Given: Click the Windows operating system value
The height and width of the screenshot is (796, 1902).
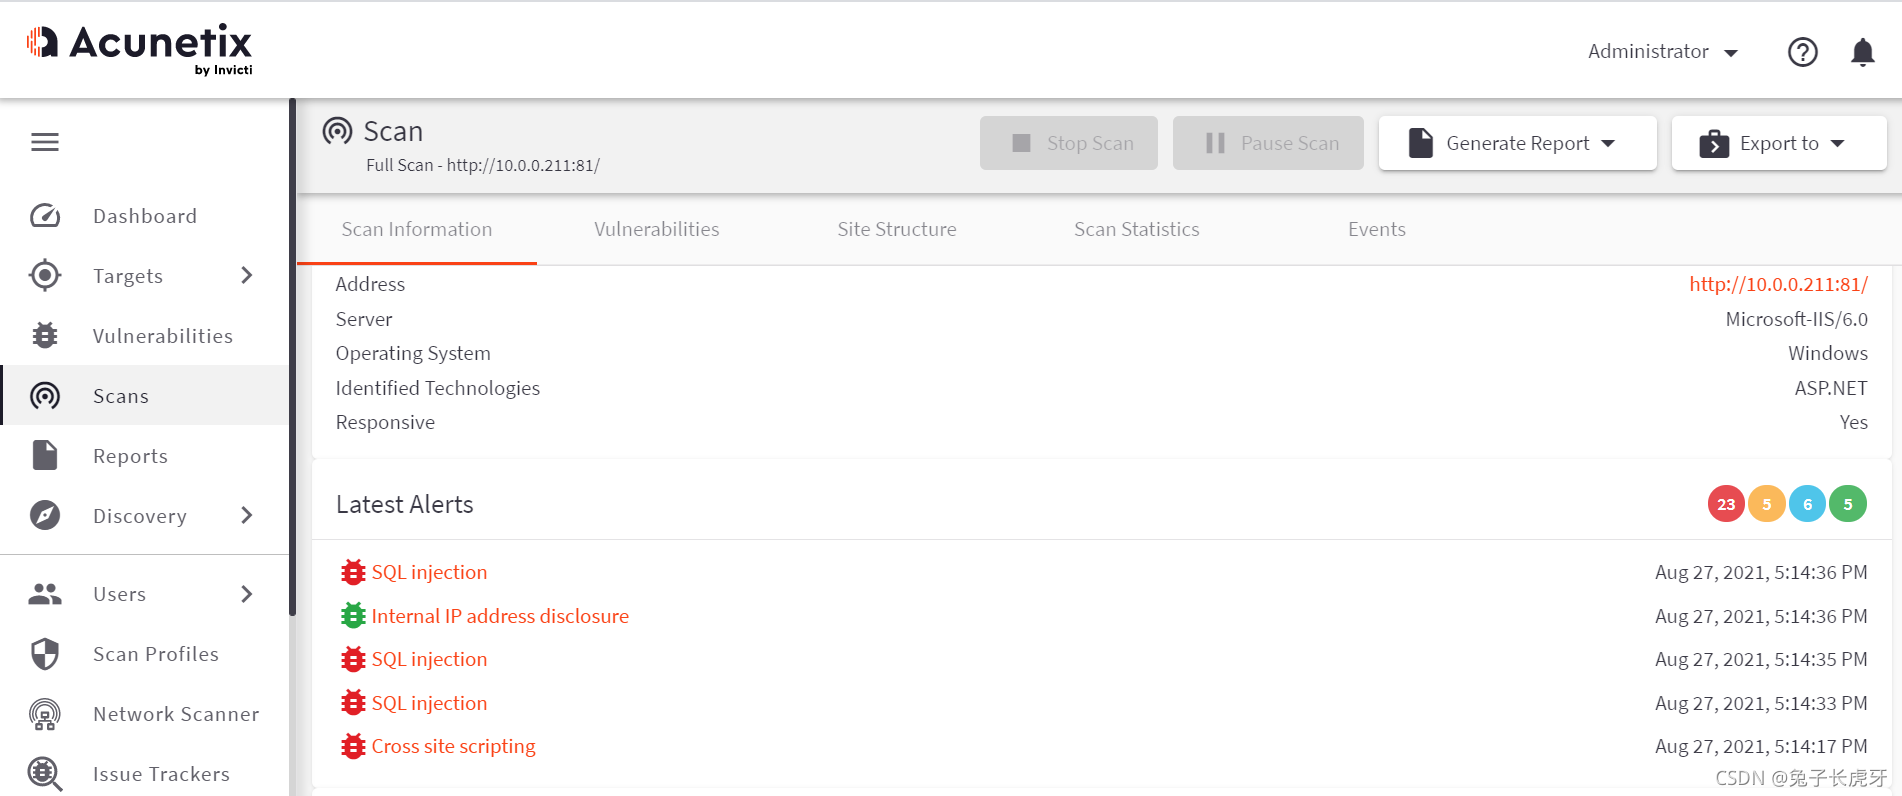Looking at the screenshot, I should [1828, 353].
